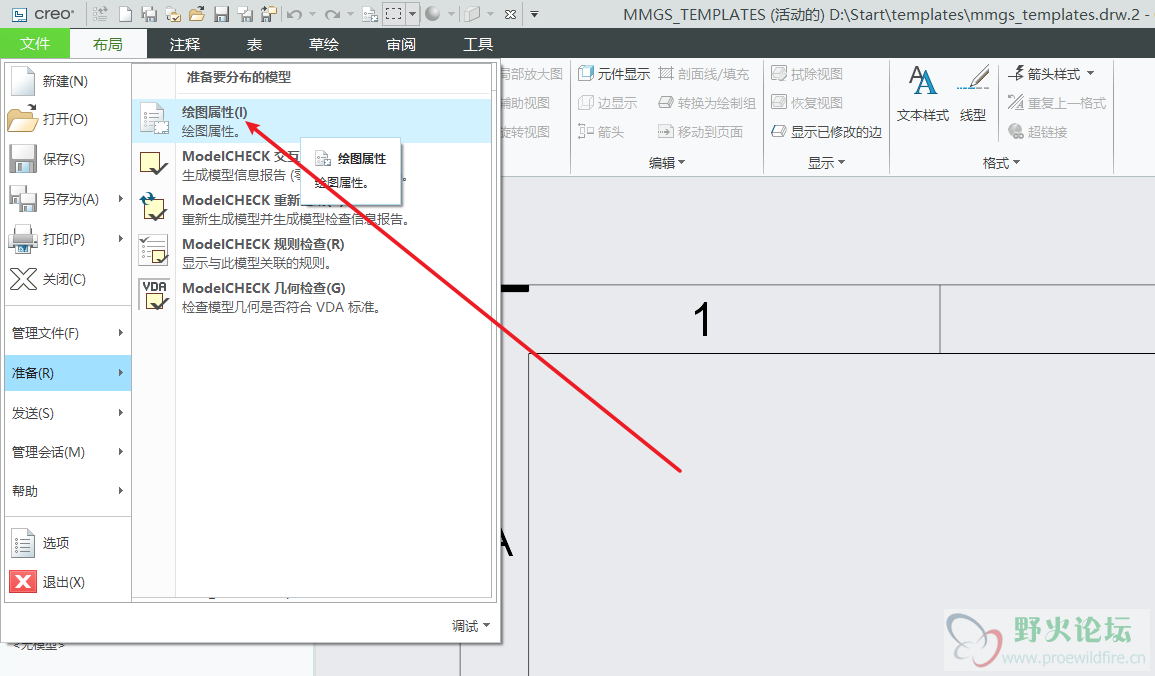Expand the selection box dropdown arrow
Screen dimensions: 1155x676
[x=412, y=14]
